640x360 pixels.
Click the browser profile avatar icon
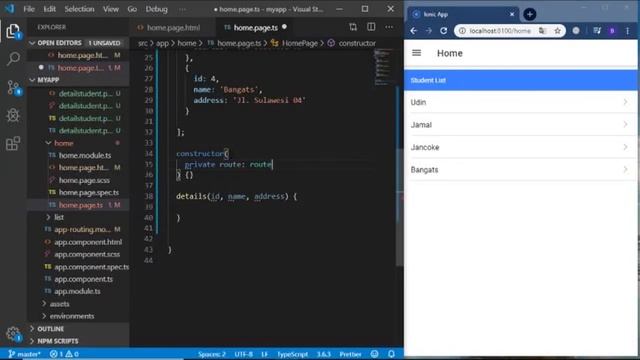coord(612,31)
